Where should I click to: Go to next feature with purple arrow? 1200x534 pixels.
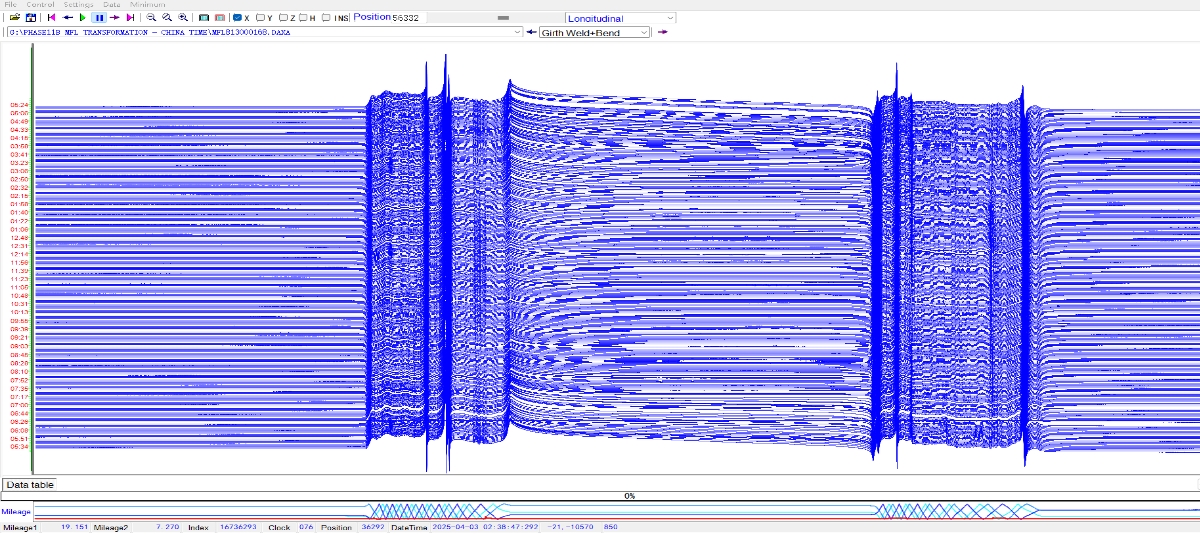tap(662, 32)
